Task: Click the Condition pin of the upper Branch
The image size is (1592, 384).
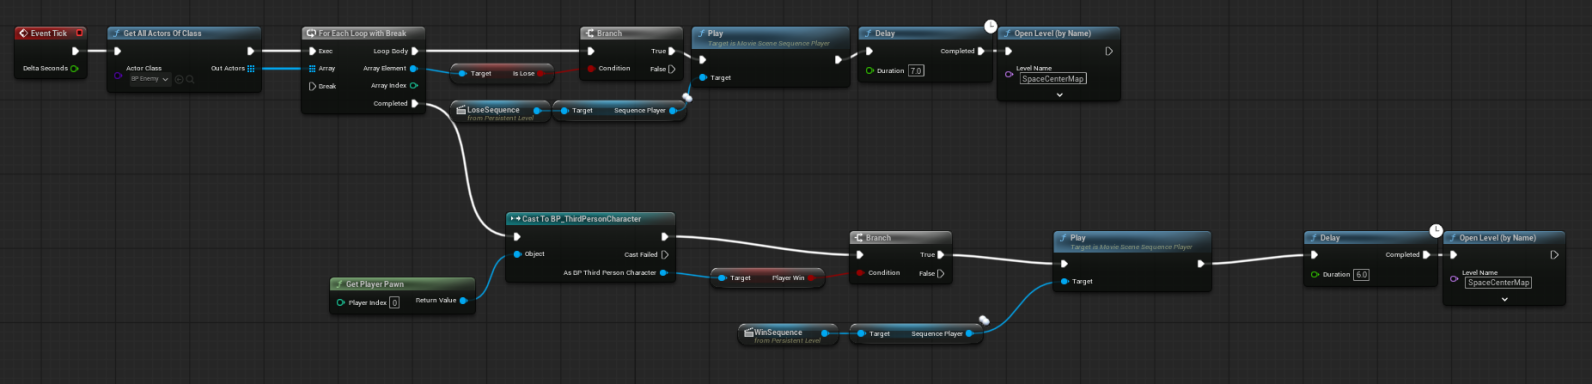Action: pyautogui.click(x=591, y=69)
